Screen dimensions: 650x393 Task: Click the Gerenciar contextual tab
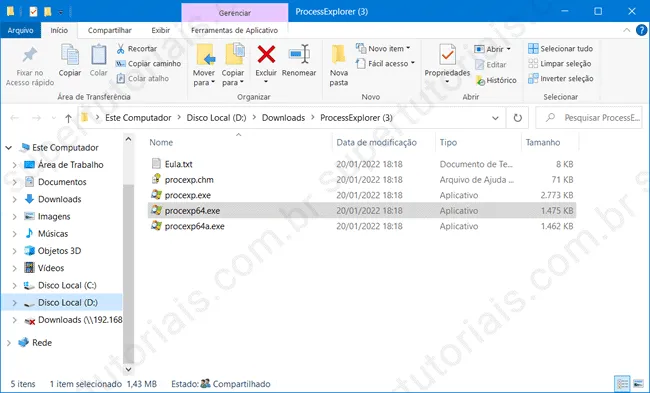tap(235, 13)
